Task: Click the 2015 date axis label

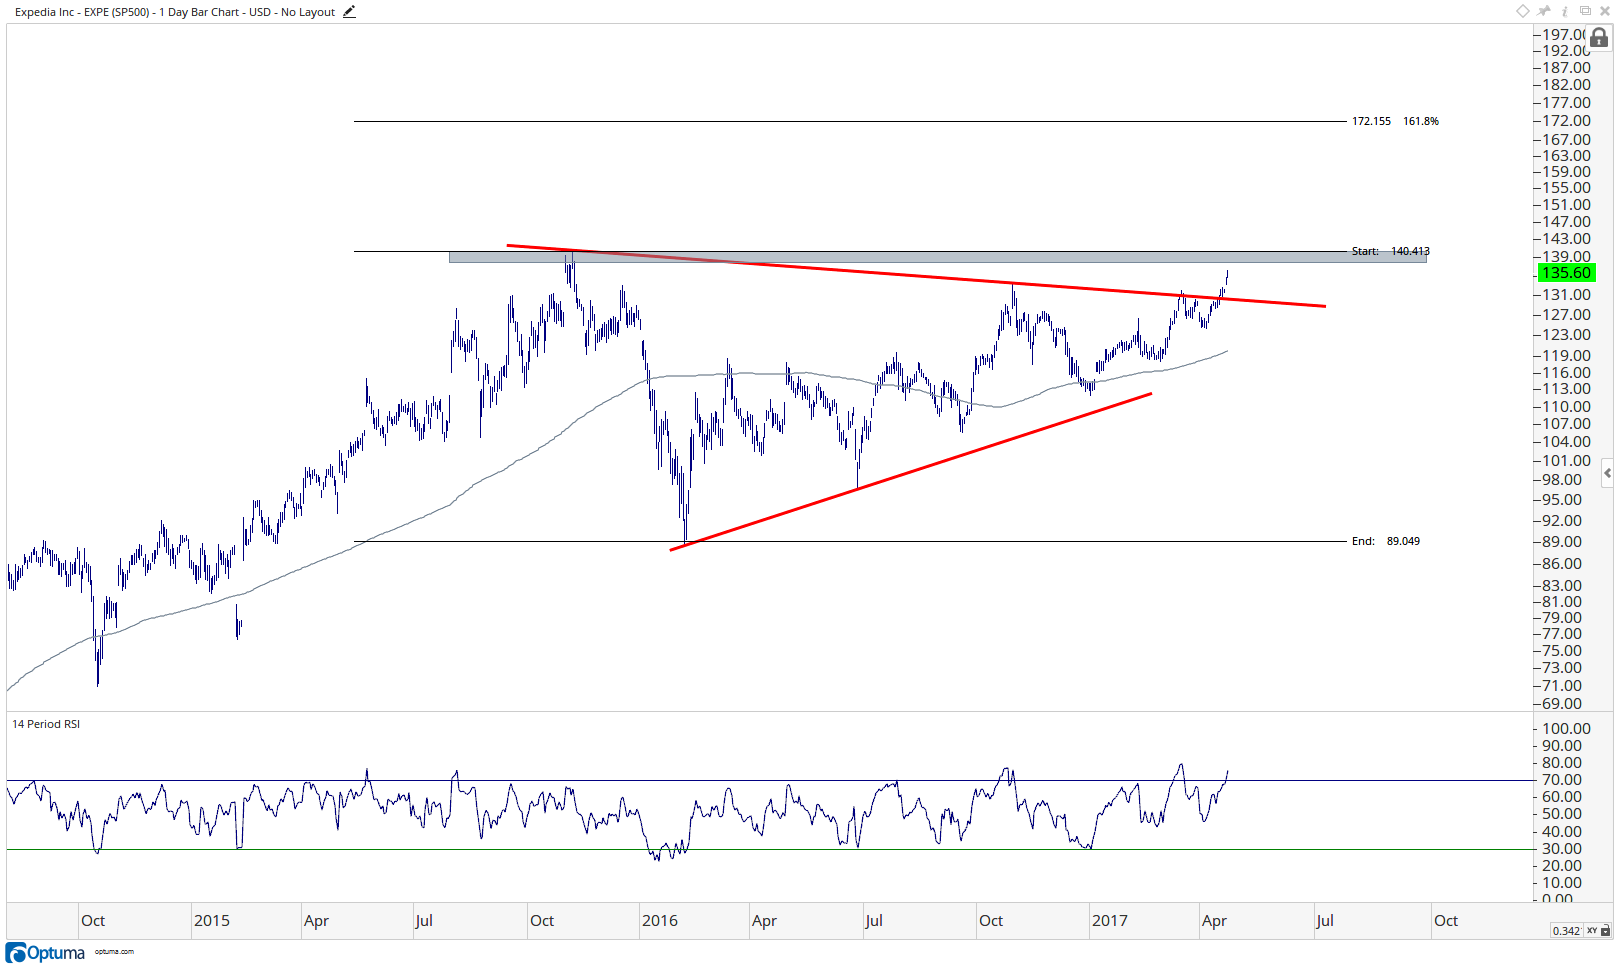Action: (212, 921)
